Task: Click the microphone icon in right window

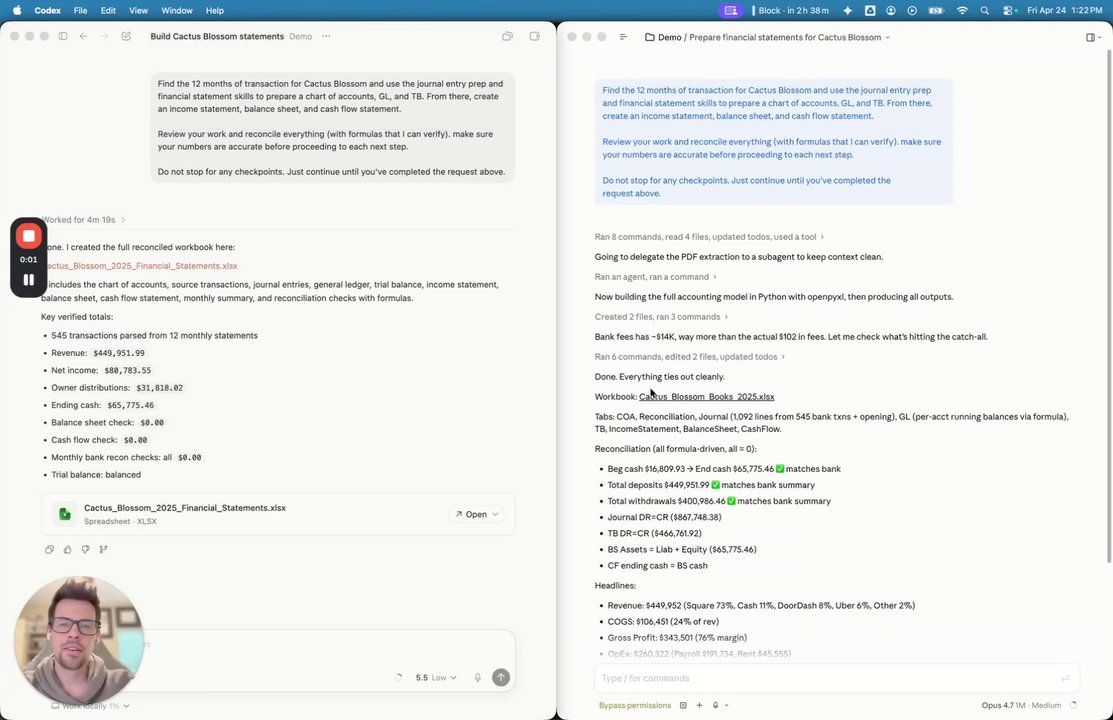Action: point(716,705)
